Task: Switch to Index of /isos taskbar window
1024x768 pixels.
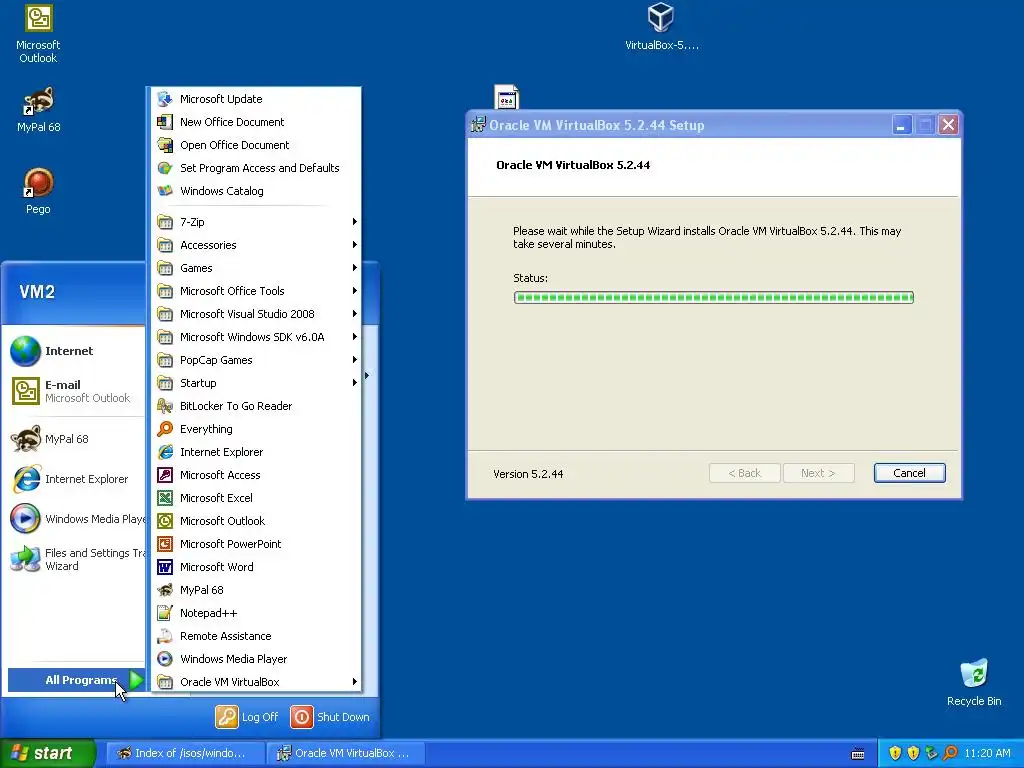Action: pos(185,753)
